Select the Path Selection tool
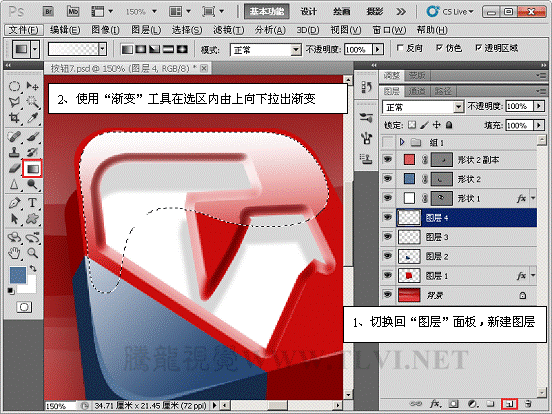 coord(14,219)
